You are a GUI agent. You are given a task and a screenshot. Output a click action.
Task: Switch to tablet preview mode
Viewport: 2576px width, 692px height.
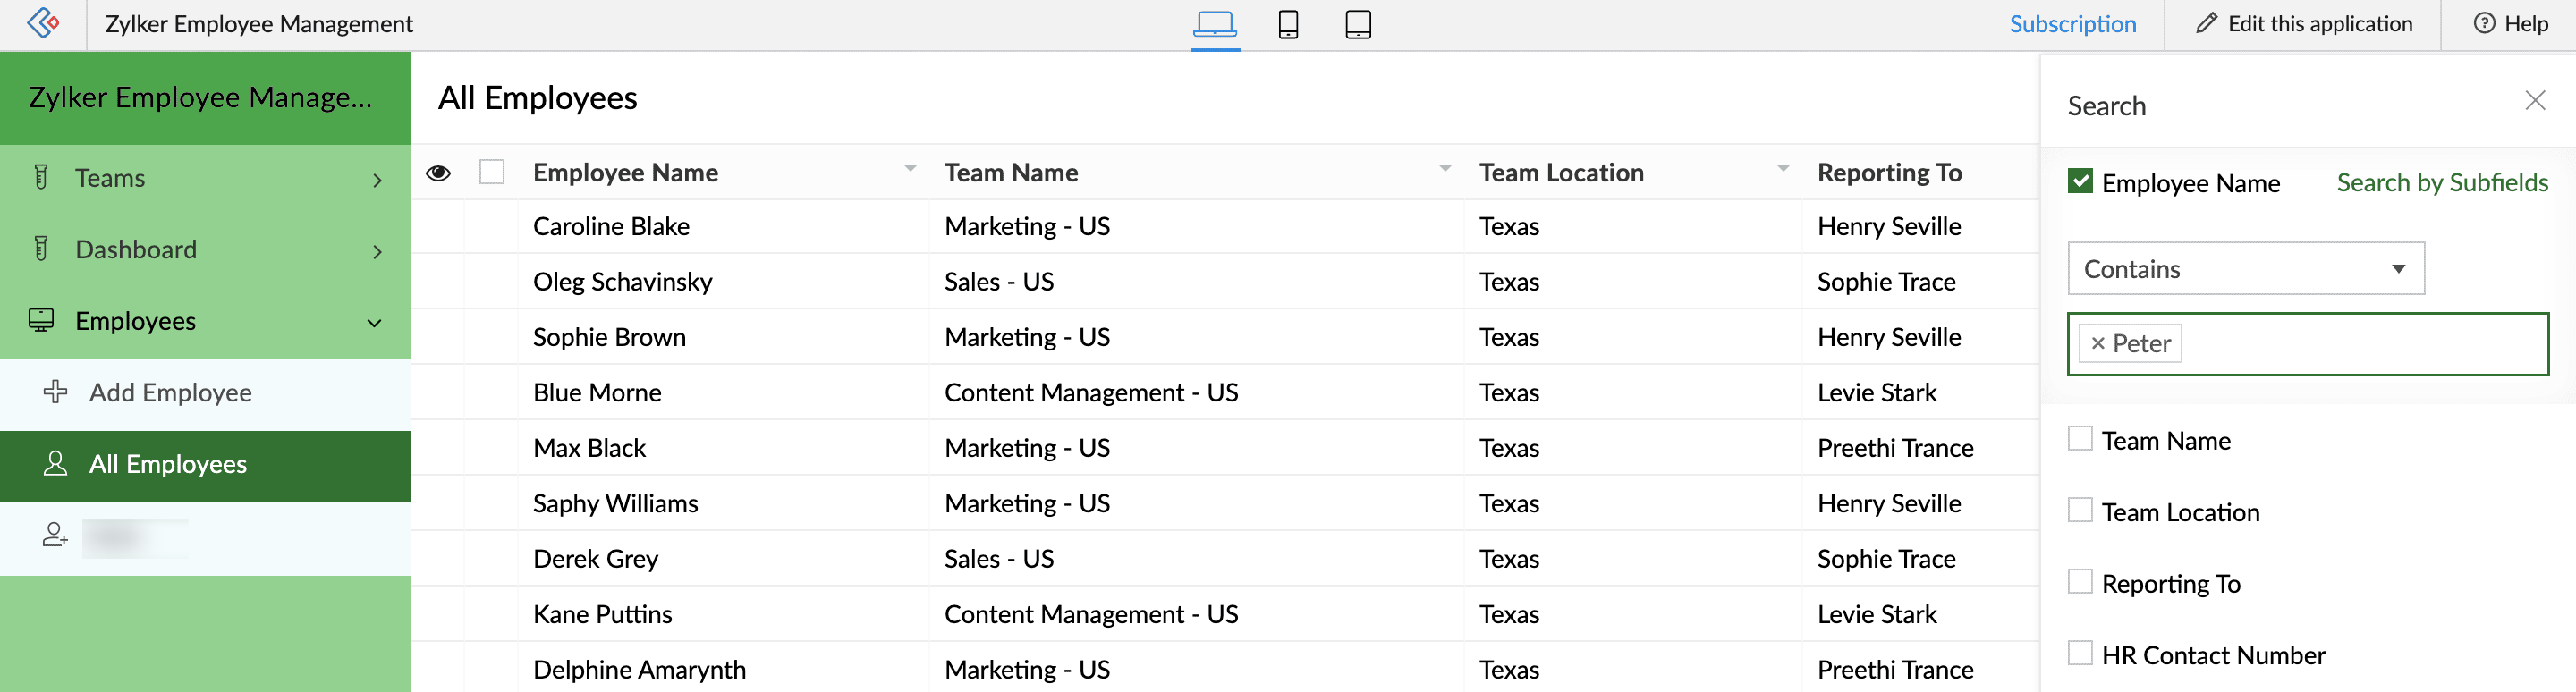point(1357,24)
